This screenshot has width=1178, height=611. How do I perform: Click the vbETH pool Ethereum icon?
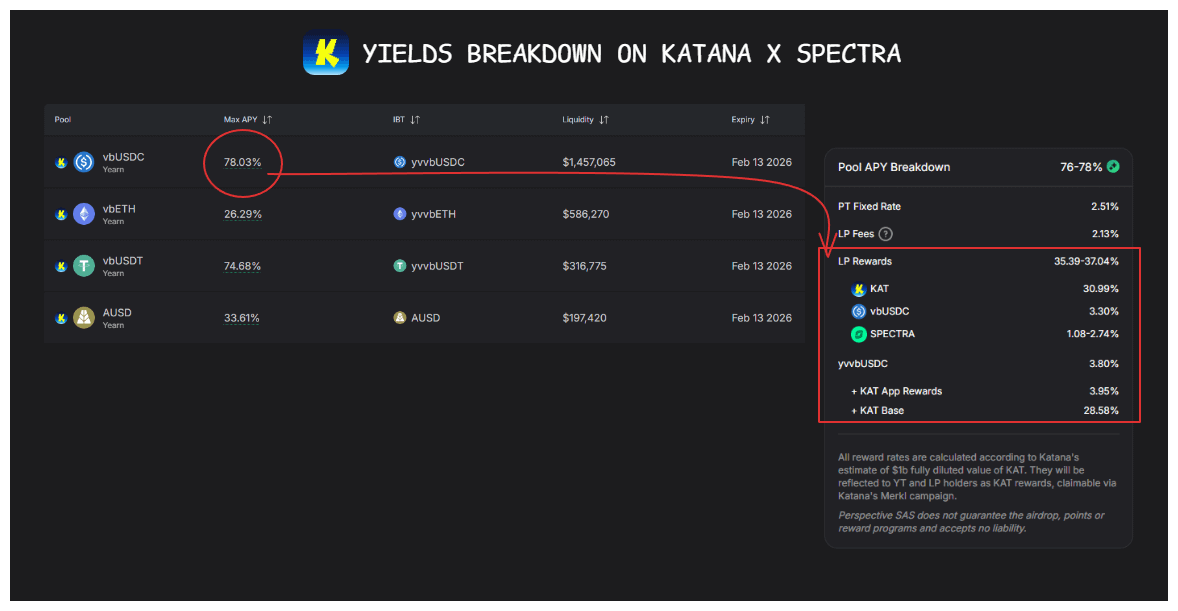(x=83, y=214)
